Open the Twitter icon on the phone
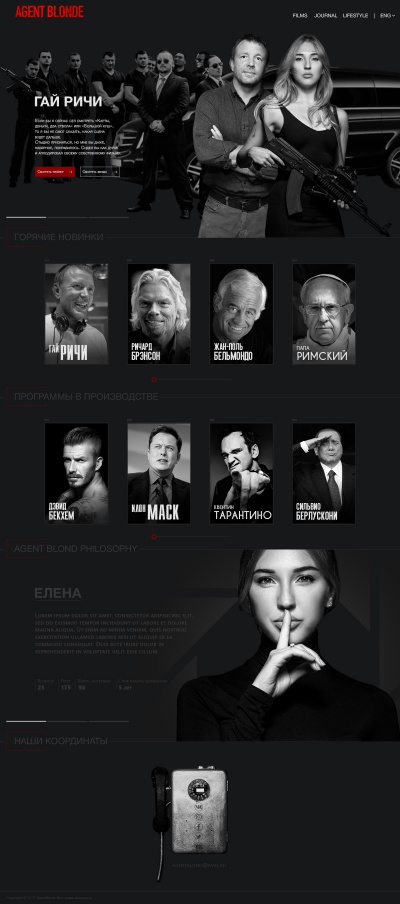 (199, 837)
